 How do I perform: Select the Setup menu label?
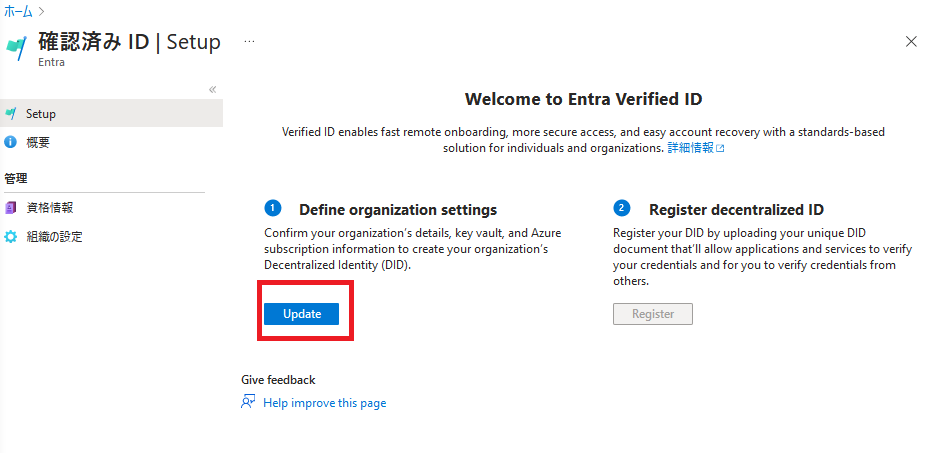(41, 114)
